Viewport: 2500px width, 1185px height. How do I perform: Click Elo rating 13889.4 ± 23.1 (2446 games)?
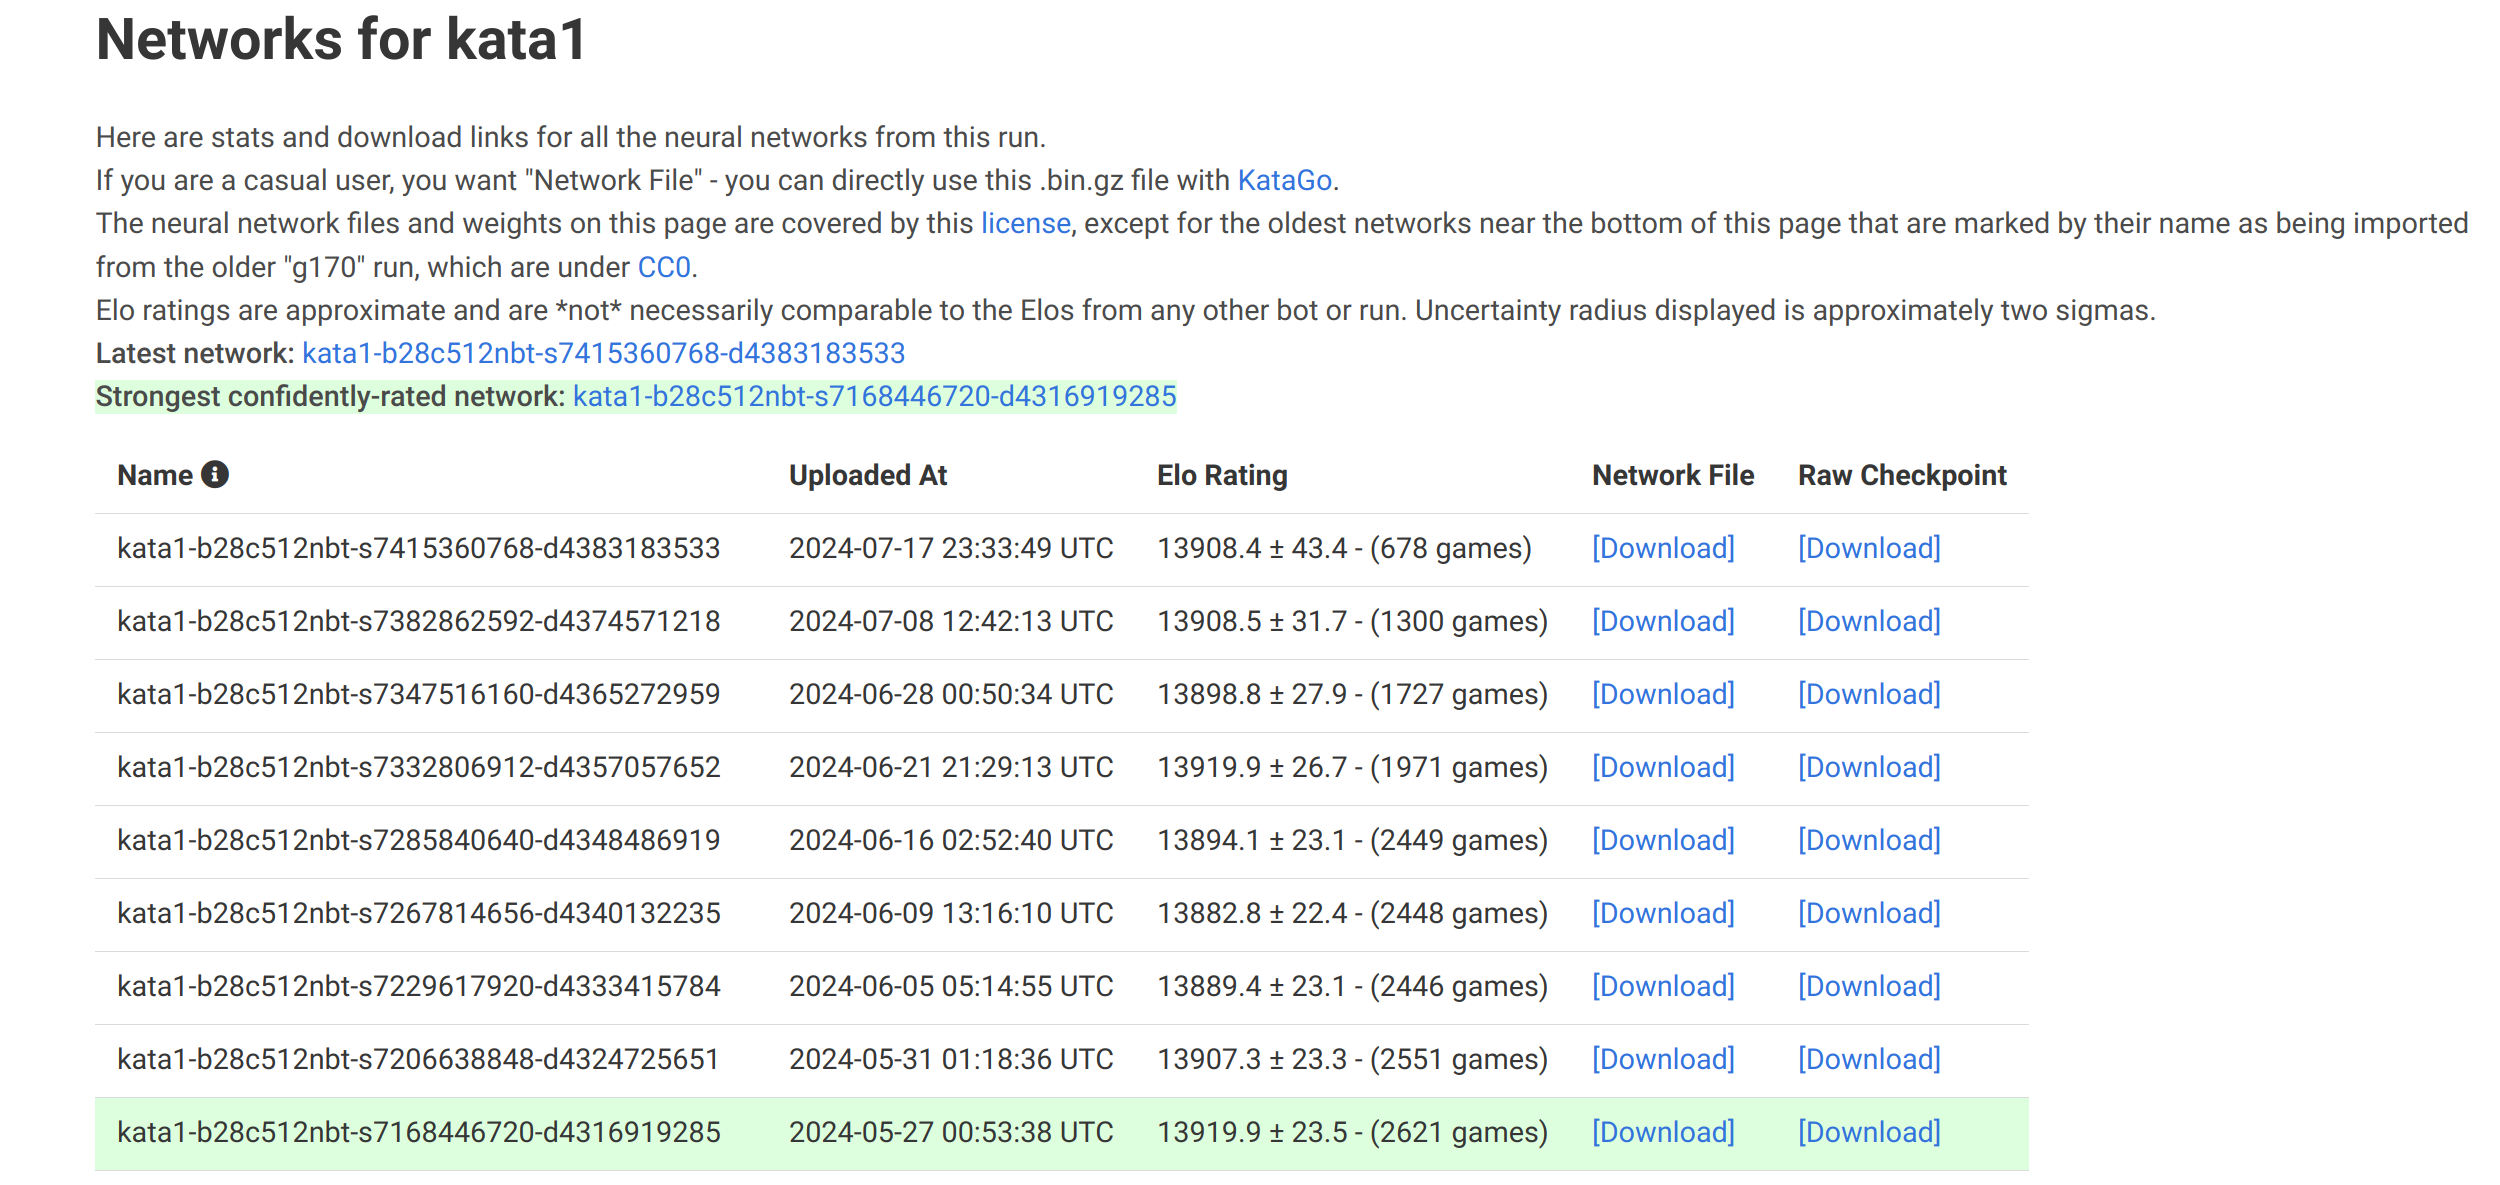[x=1352, y=986]
